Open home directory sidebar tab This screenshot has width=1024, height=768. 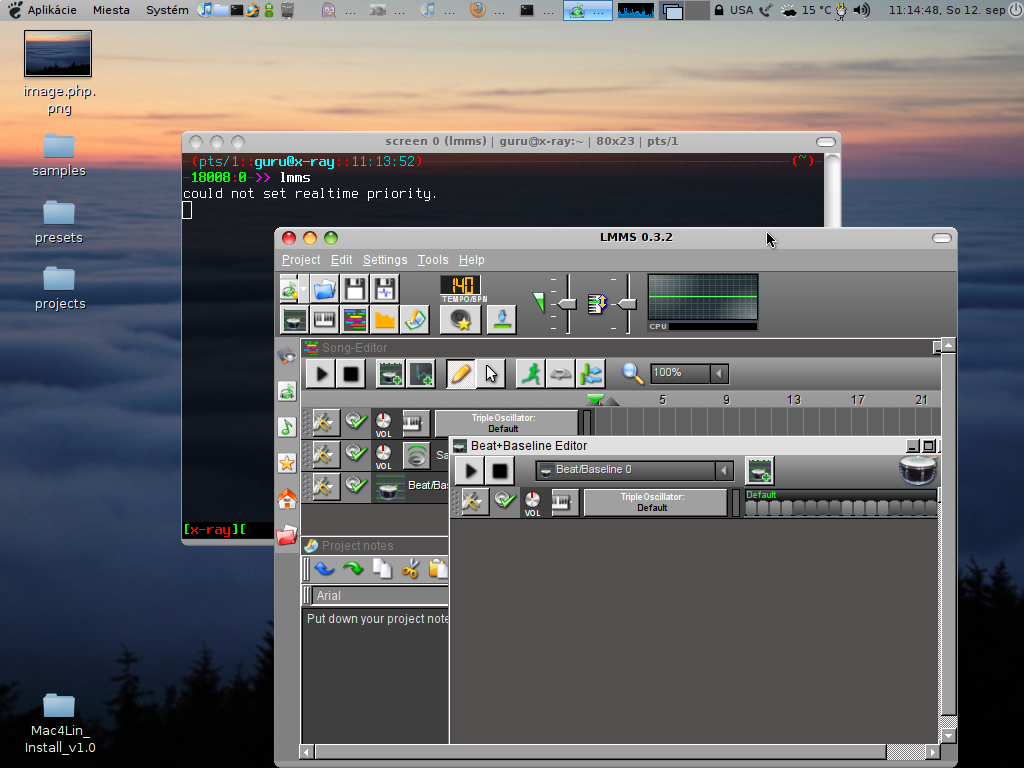287,500
